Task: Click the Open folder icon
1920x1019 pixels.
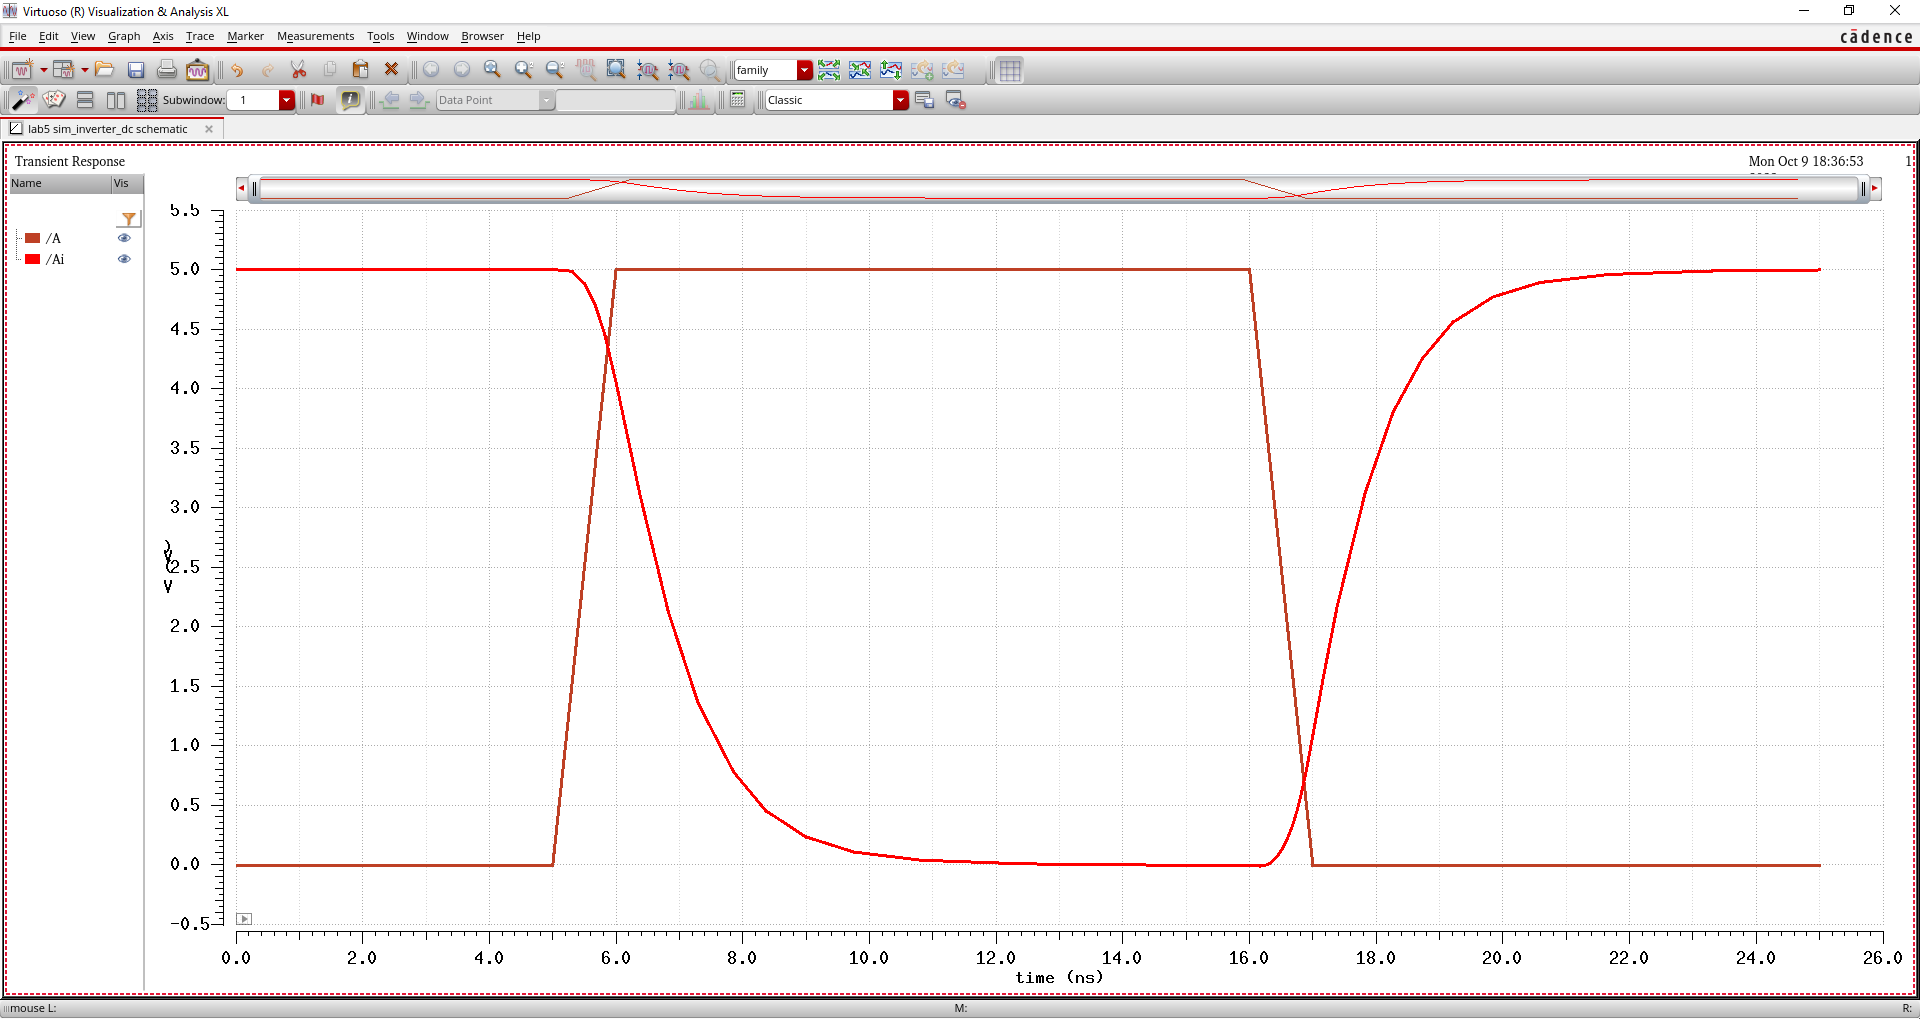Action: coord(104,70)
